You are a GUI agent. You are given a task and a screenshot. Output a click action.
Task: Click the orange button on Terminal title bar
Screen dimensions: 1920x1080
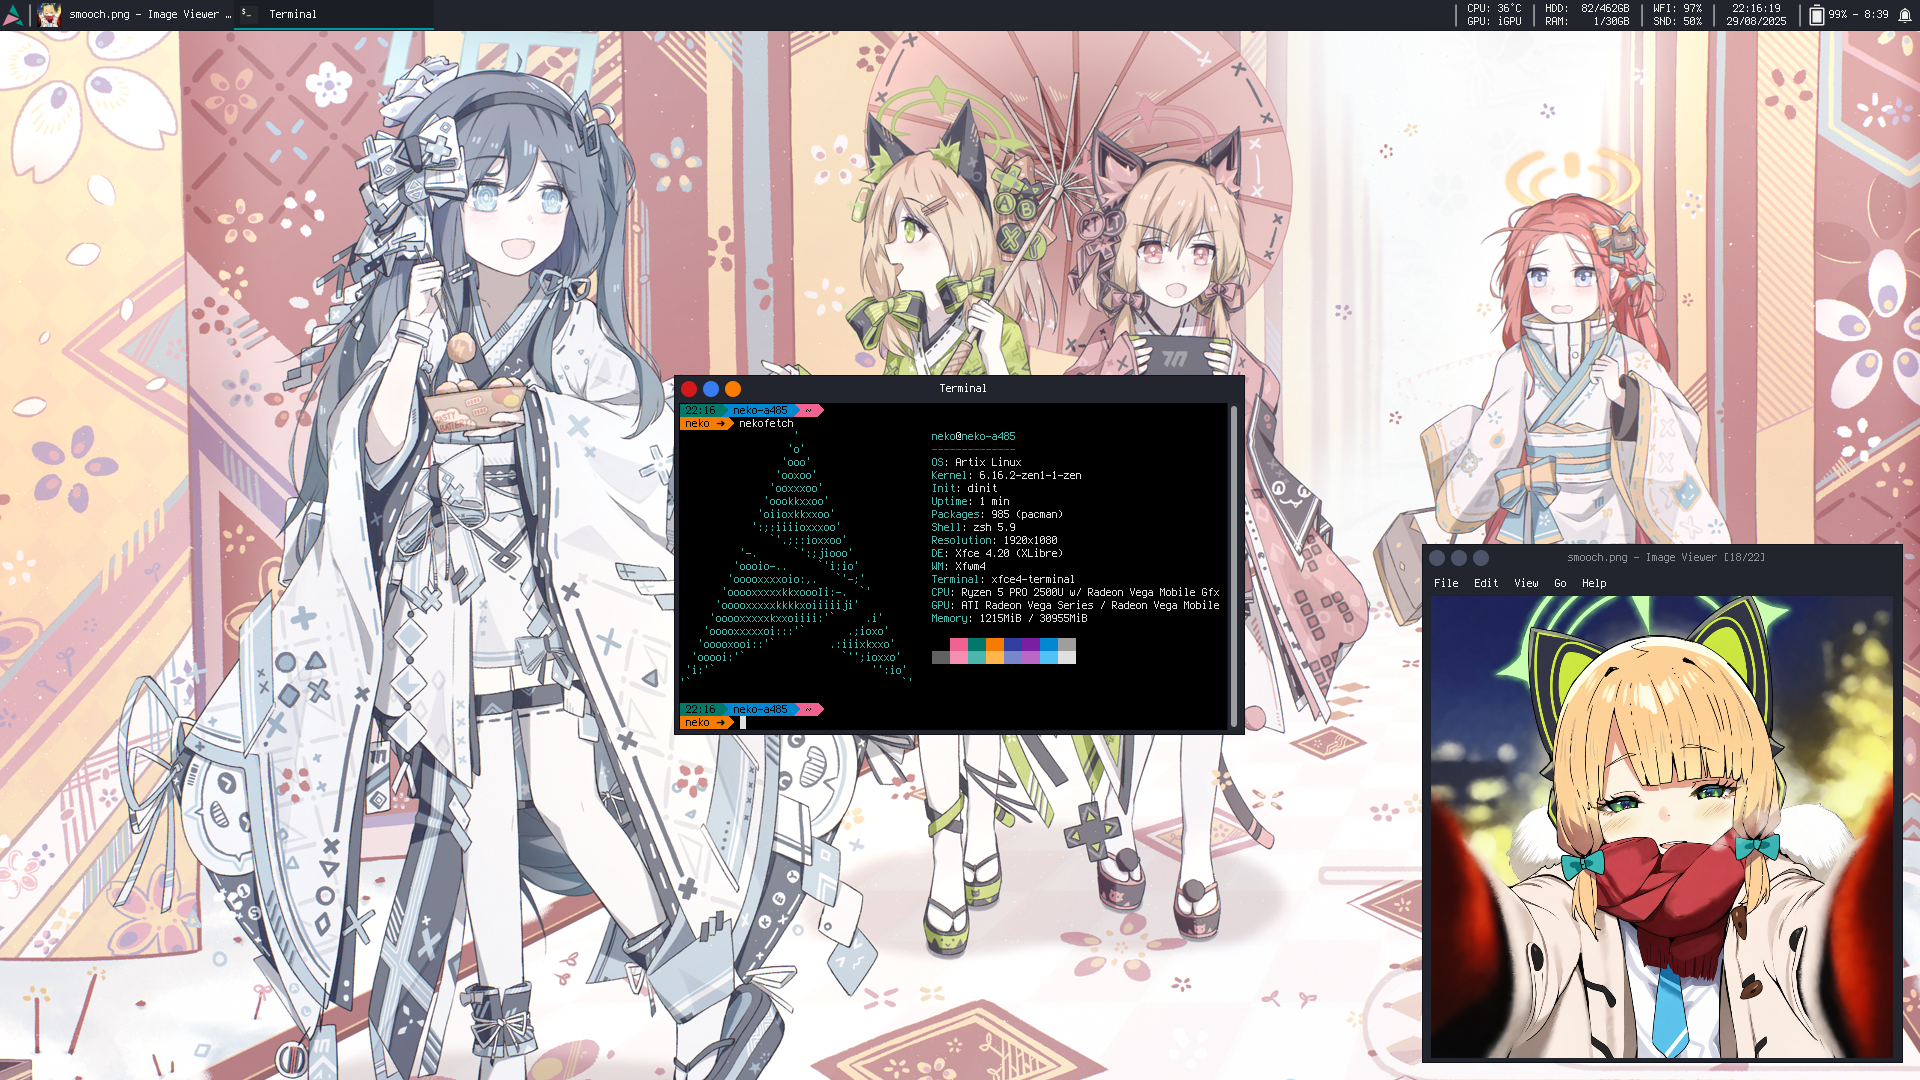pos(733,389)
